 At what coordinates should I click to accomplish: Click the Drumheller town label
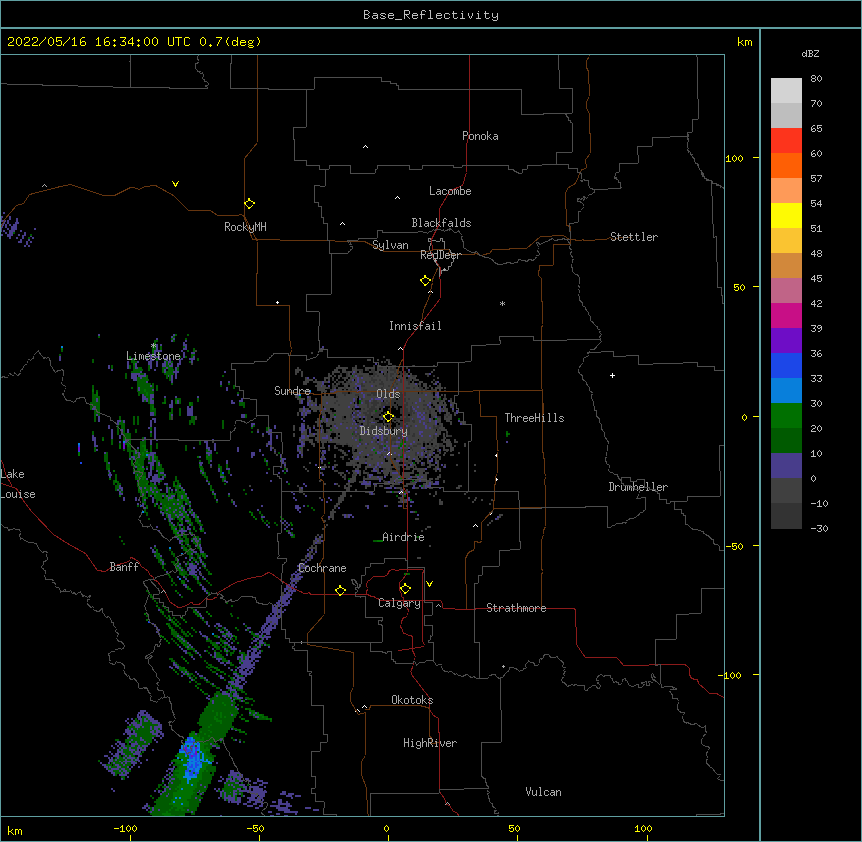(638, 487)
